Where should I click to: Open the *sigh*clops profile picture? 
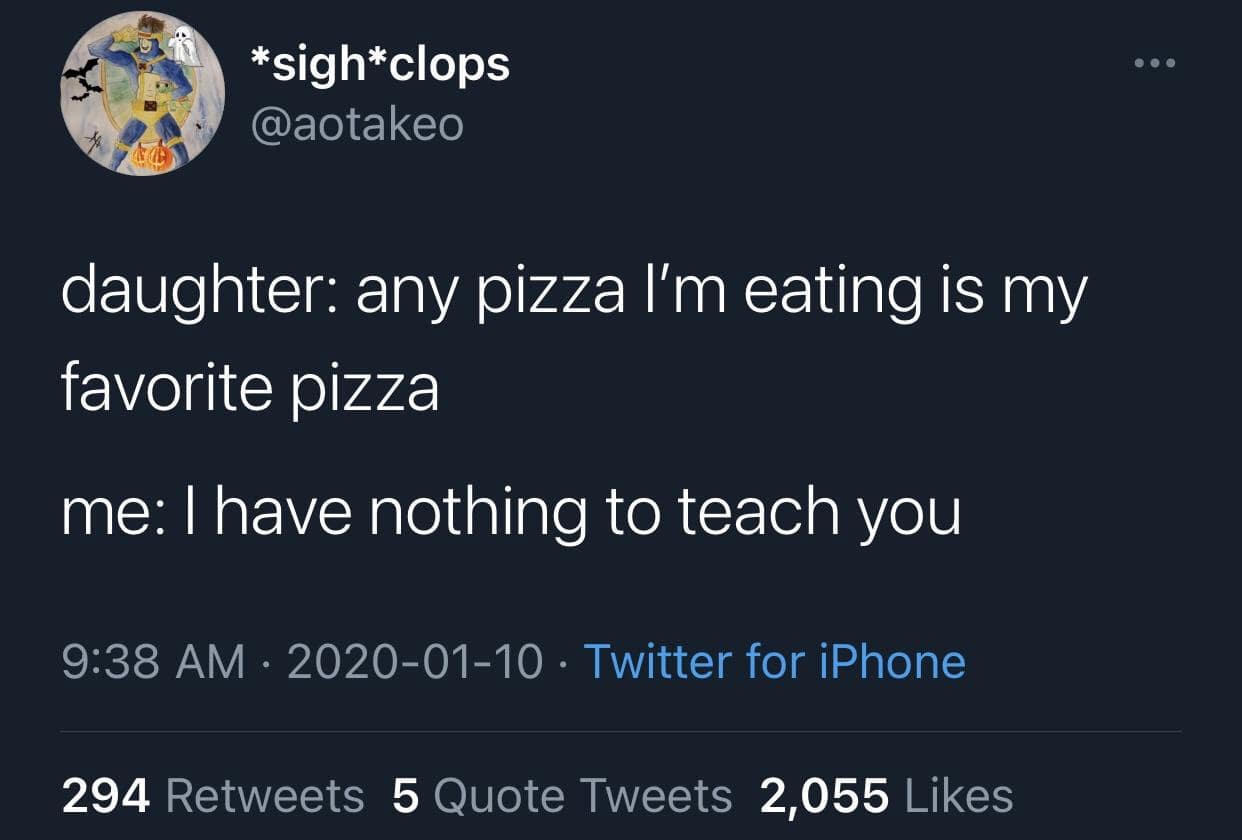coord(142,94)
